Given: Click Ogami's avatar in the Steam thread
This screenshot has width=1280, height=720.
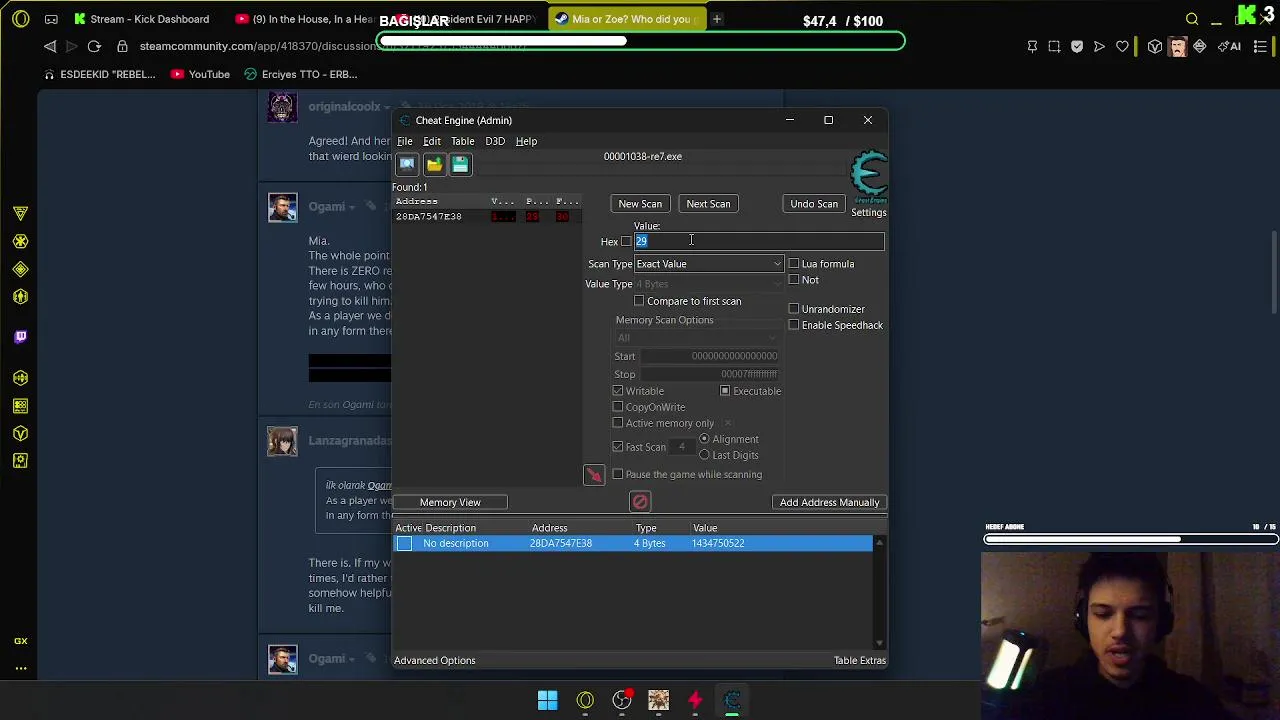Looking at the screenshot, I should click(282, 207).
